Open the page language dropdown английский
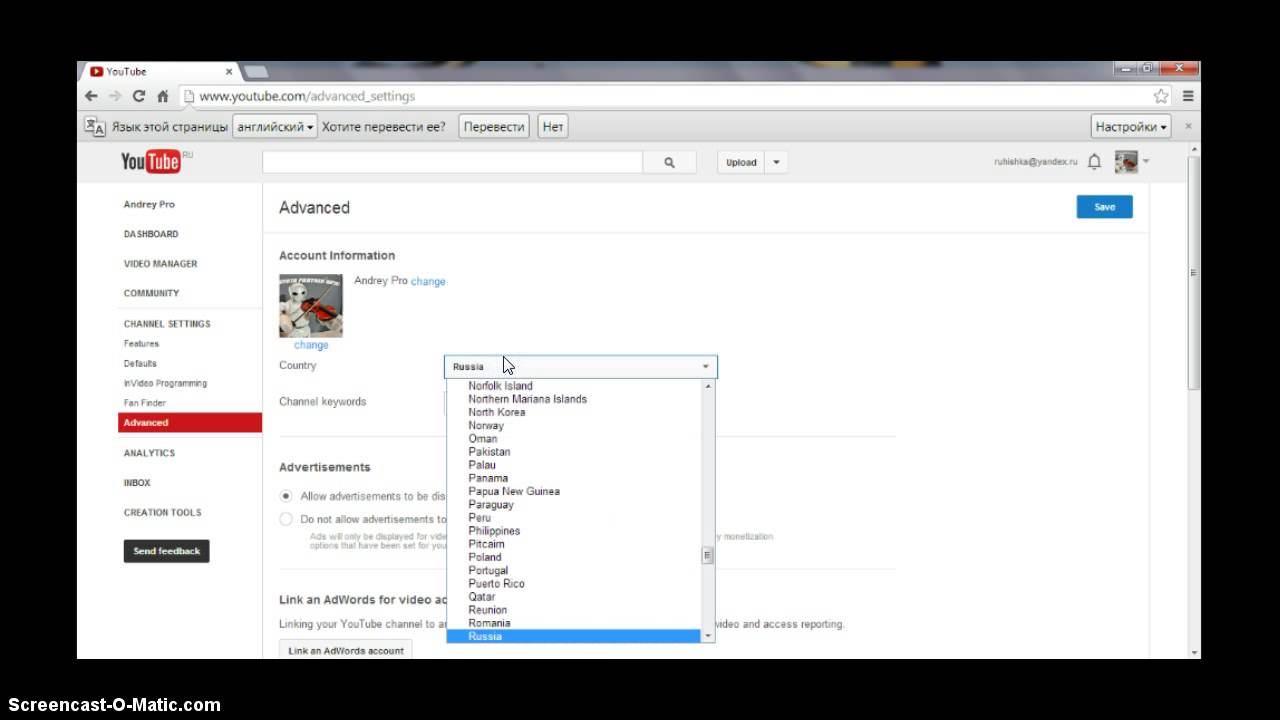This screenshot has width=1280, height=720. point(276,127)
